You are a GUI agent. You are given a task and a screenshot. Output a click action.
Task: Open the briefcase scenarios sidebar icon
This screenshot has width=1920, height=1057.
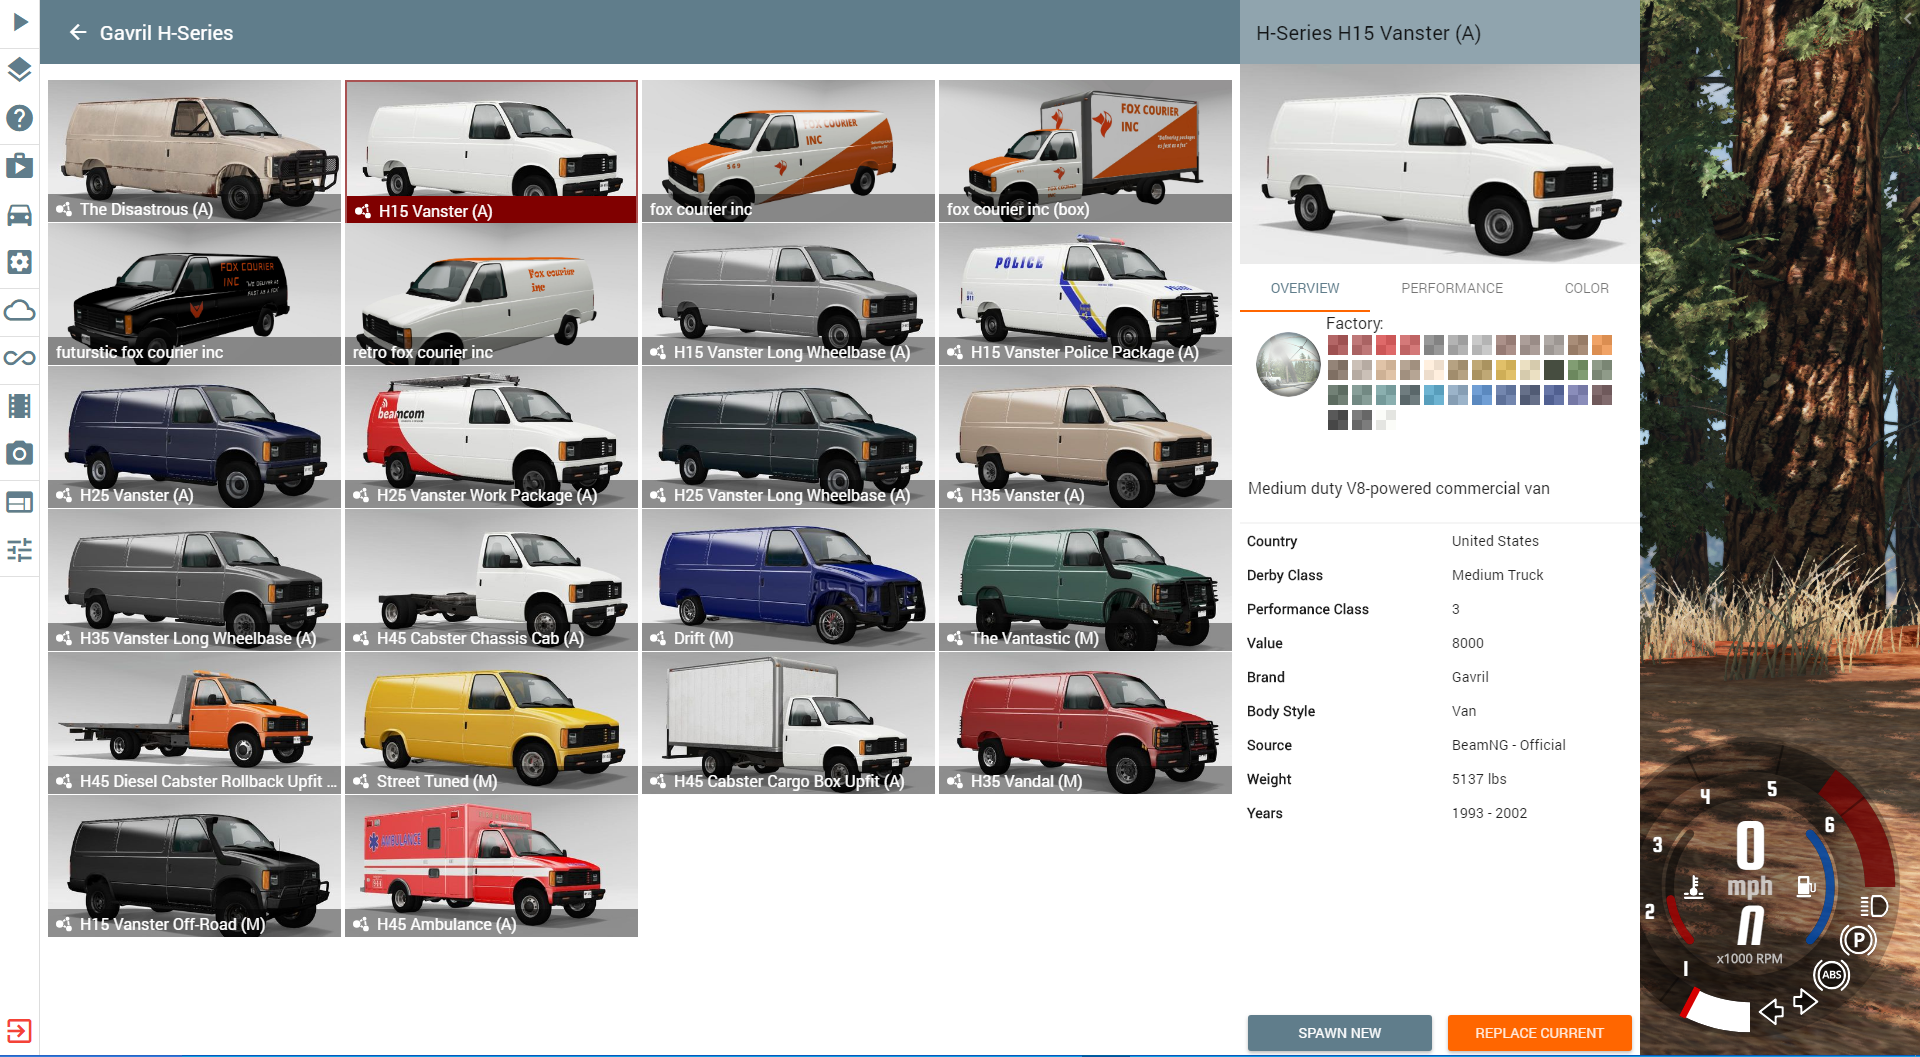tap(20, 165)
